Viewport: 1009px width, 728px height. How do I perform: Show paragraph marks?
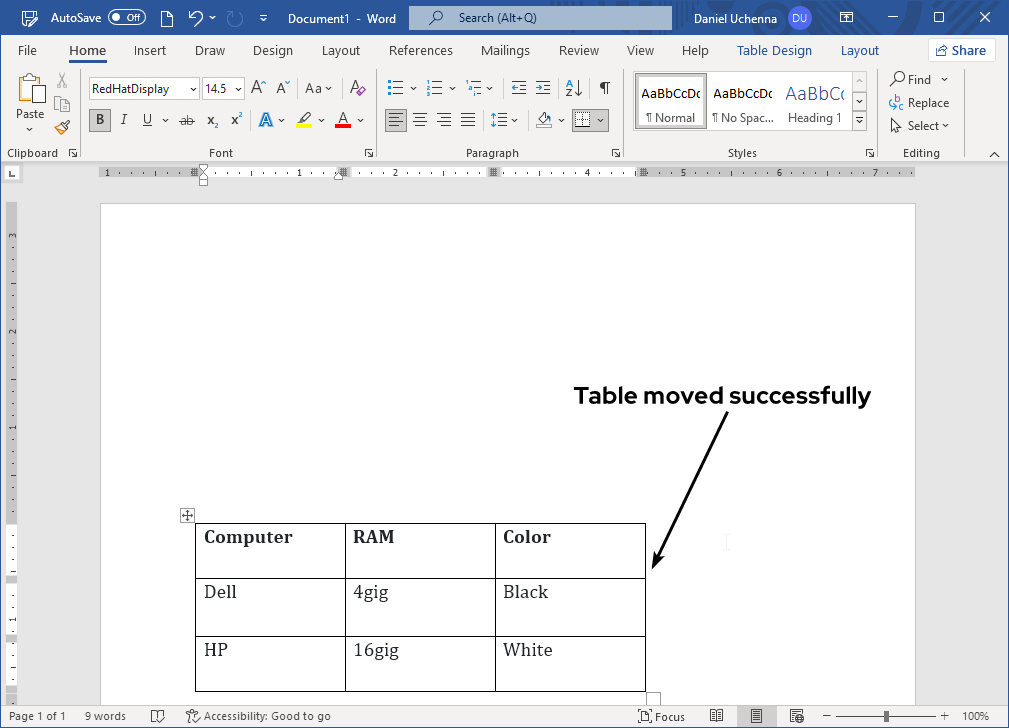pos(604,88)
